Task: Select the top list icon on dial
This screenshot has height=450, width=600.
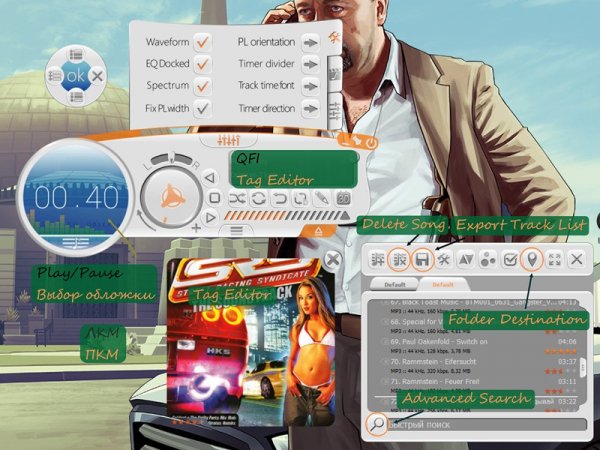Action: [x=76, y=55]
